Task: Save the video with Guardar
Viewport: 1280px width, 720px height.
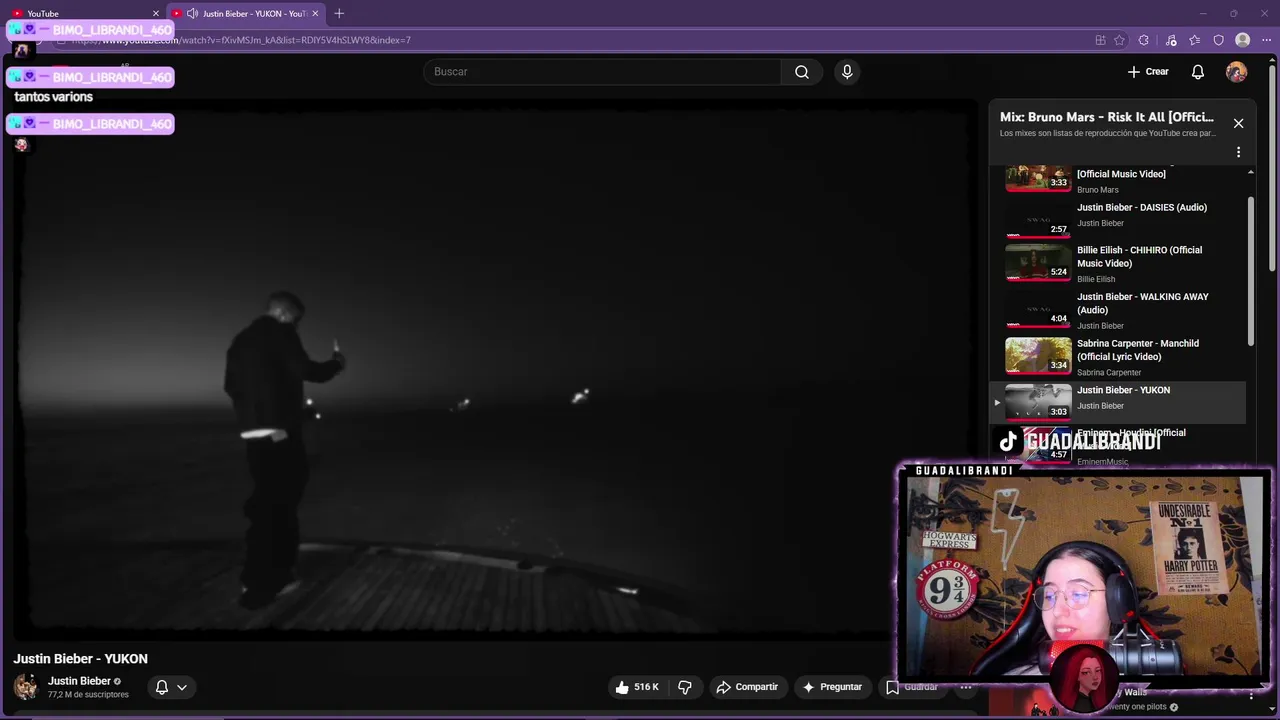Action: click(912, 687)
